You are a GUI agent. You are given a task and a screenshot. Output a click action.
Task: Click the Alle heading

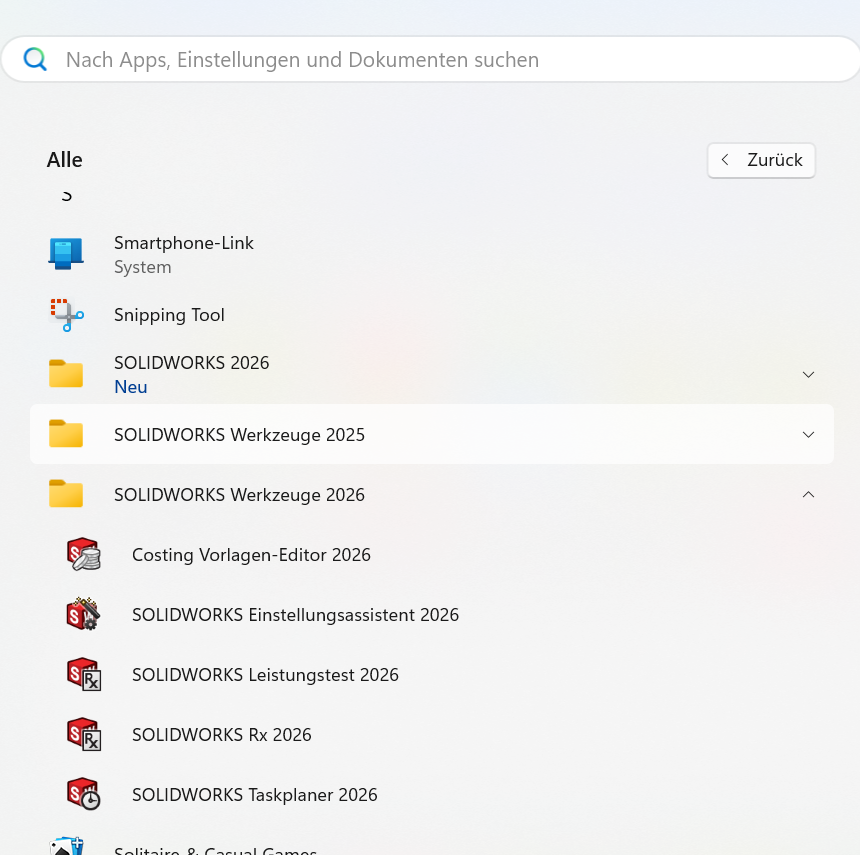(x=64, y=160)
